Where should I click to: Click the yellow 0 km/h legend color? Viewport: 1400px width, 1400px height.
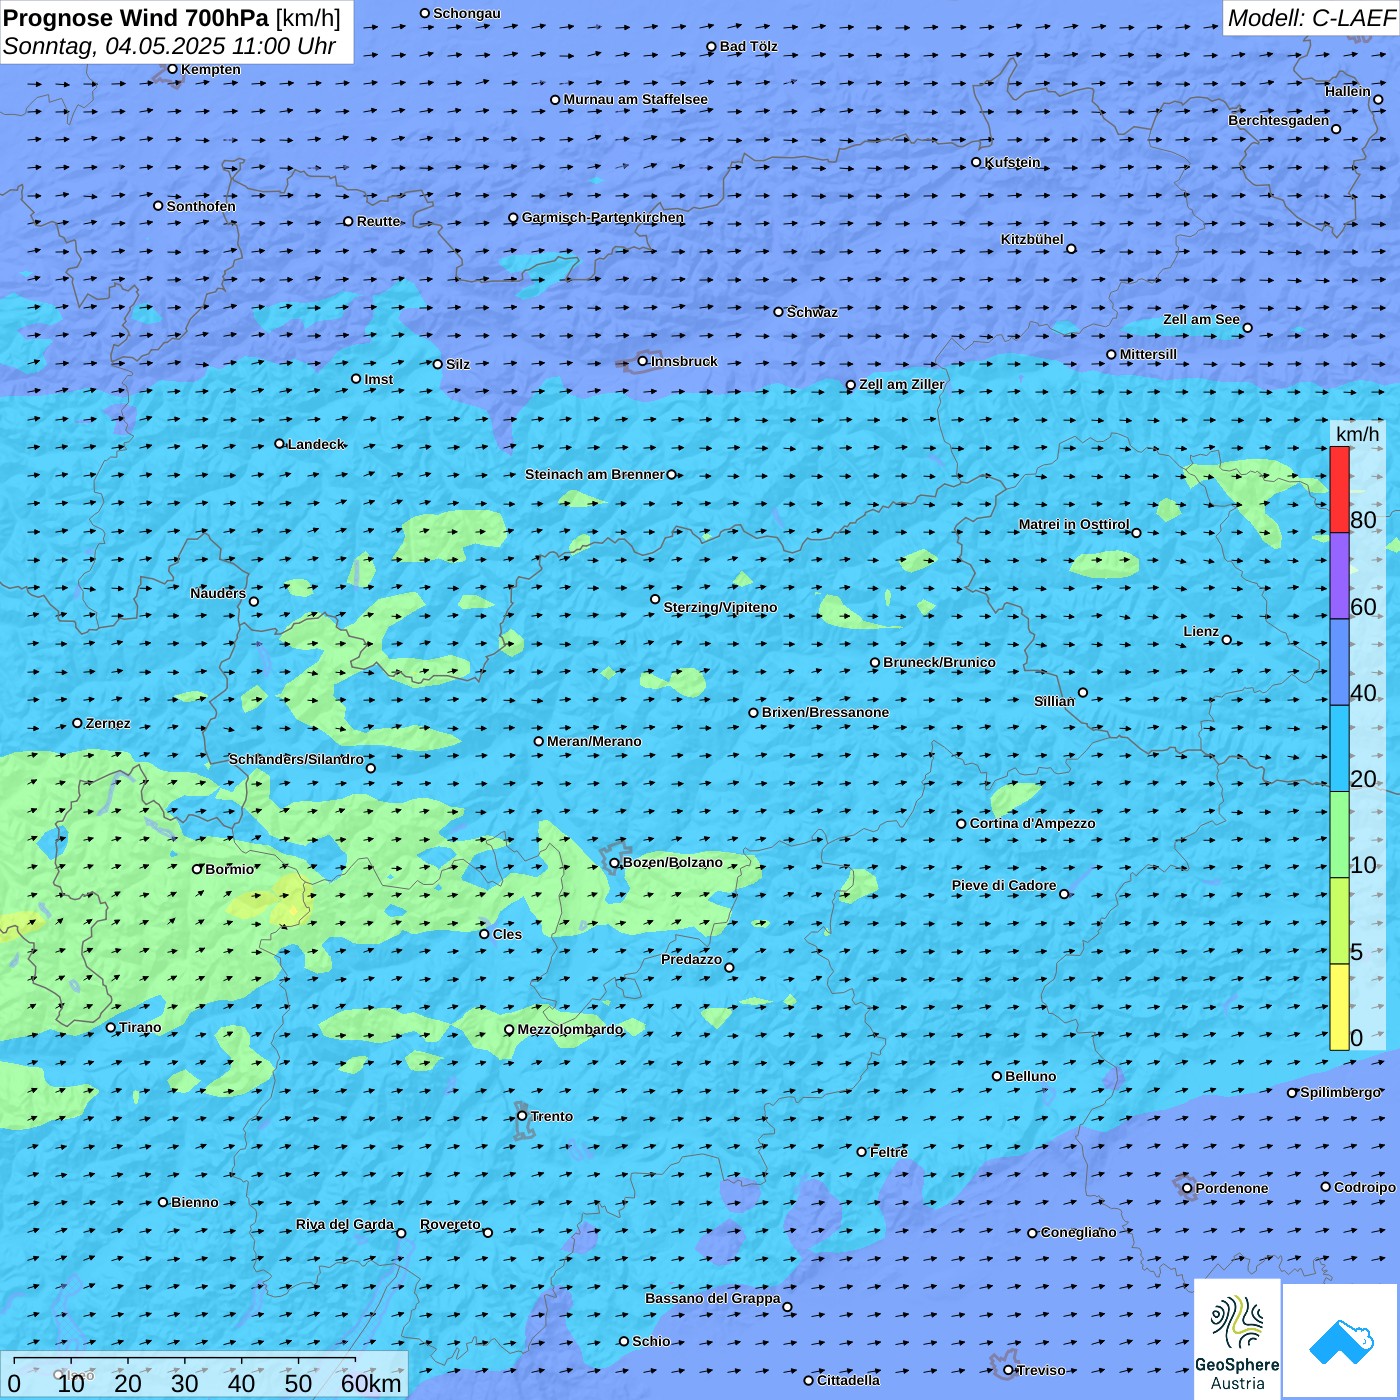point(1339,1007)
